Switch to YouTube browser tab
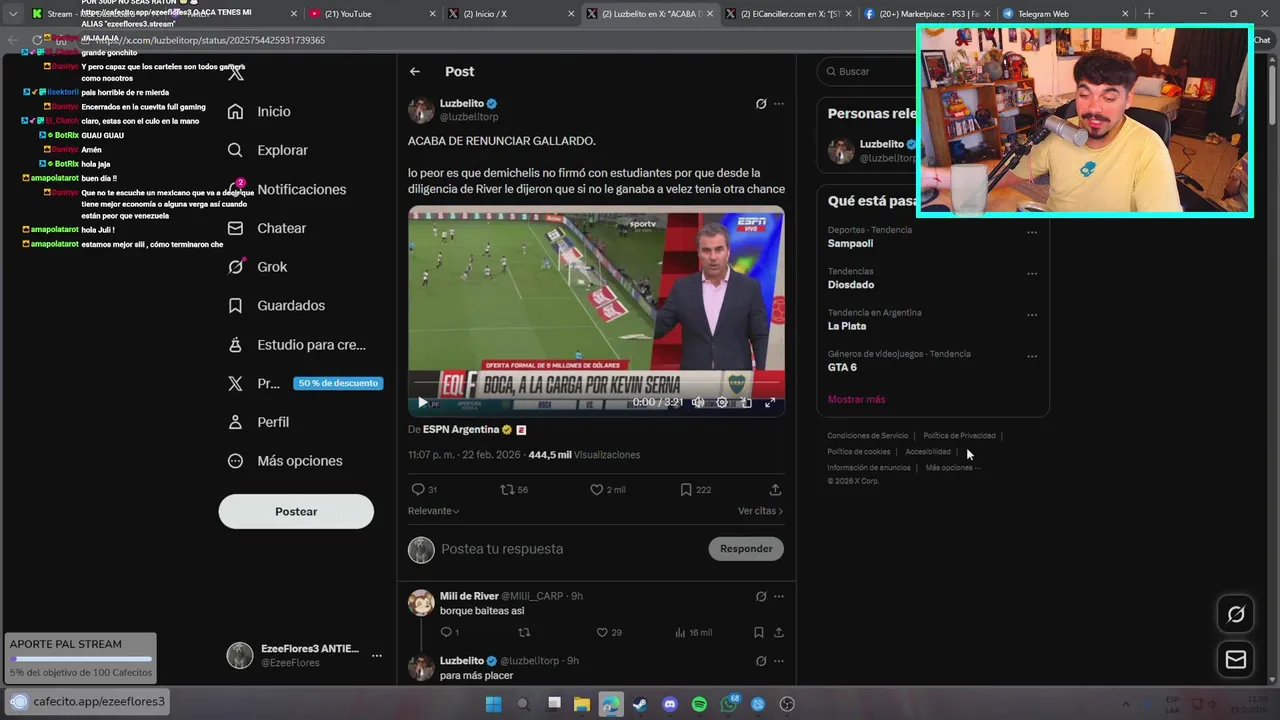 [x=372, y=14]
